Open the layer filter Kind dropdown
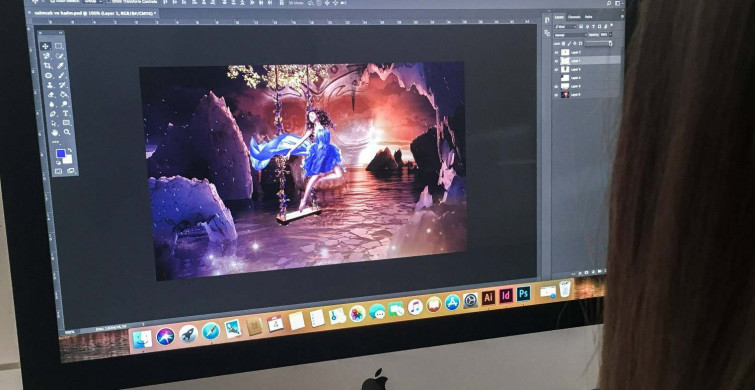The width and height of the screenshot is (755, 390). point(565,26)
